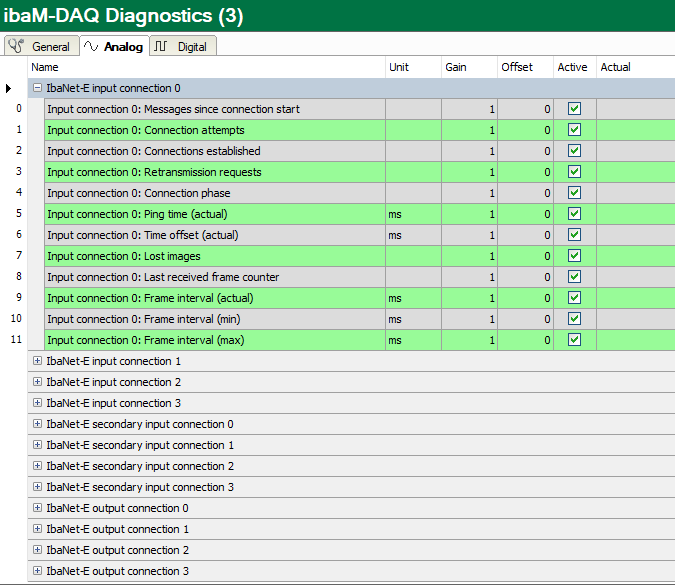Click the Gain cell for Lost images
Image resolution: width=675 pixels, height=585 pixels.
(x=469, y=256)
